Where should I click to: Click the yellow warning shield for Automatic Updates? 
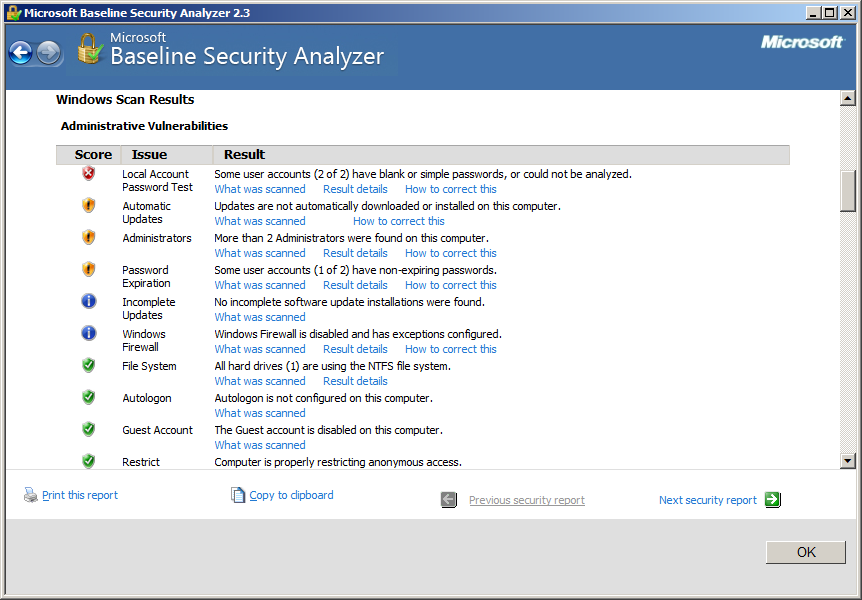89,206
